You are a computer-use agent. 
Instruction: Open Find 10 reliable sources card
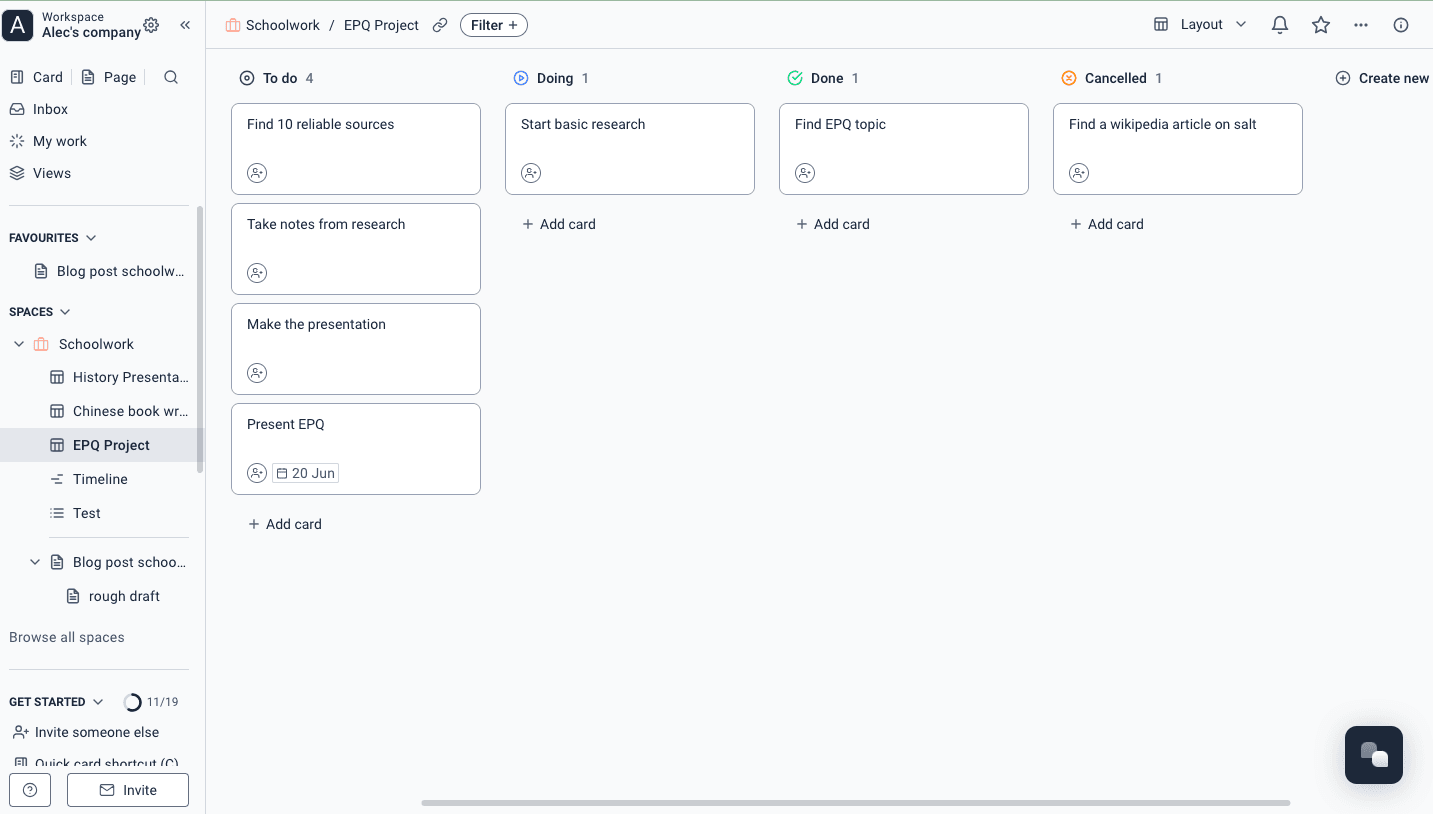(356, 149)
